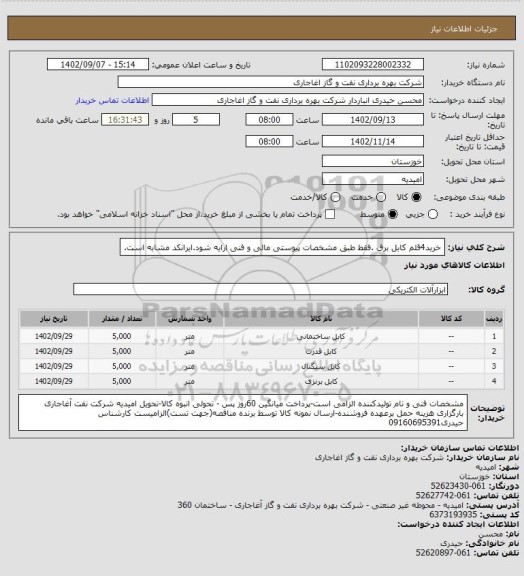This screenshot has width=524, height=576.
Task: Click the کد کالا column header
Action: point(451,319)
